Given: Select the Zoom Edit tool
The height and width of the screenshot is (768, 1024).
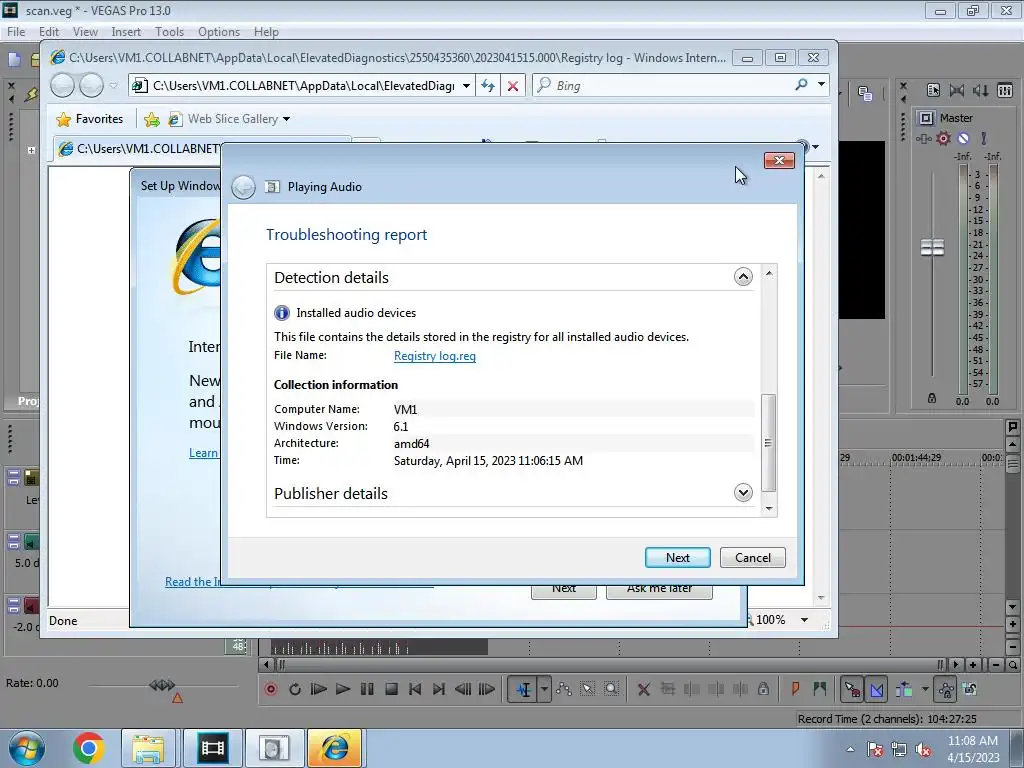Looking at the screenshot, I should tap(611, 689).
